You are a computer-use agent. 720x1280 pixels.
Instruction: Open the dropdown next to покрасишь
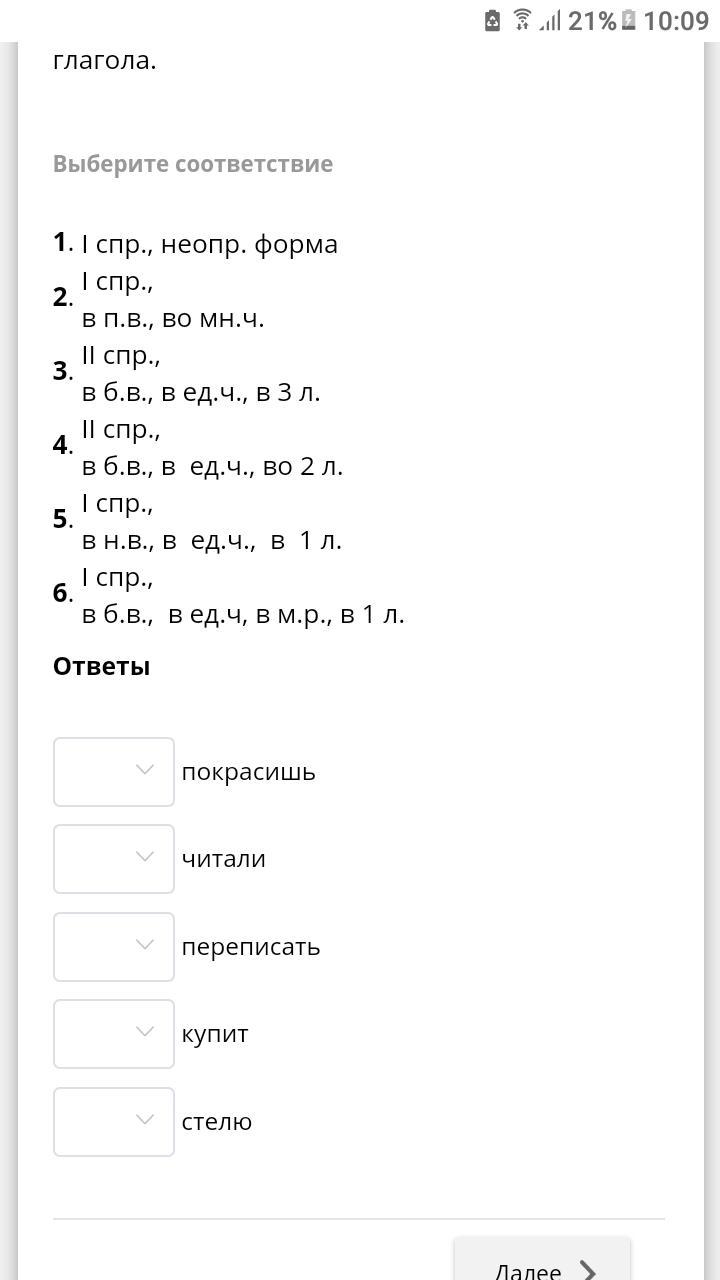(114, 771)
